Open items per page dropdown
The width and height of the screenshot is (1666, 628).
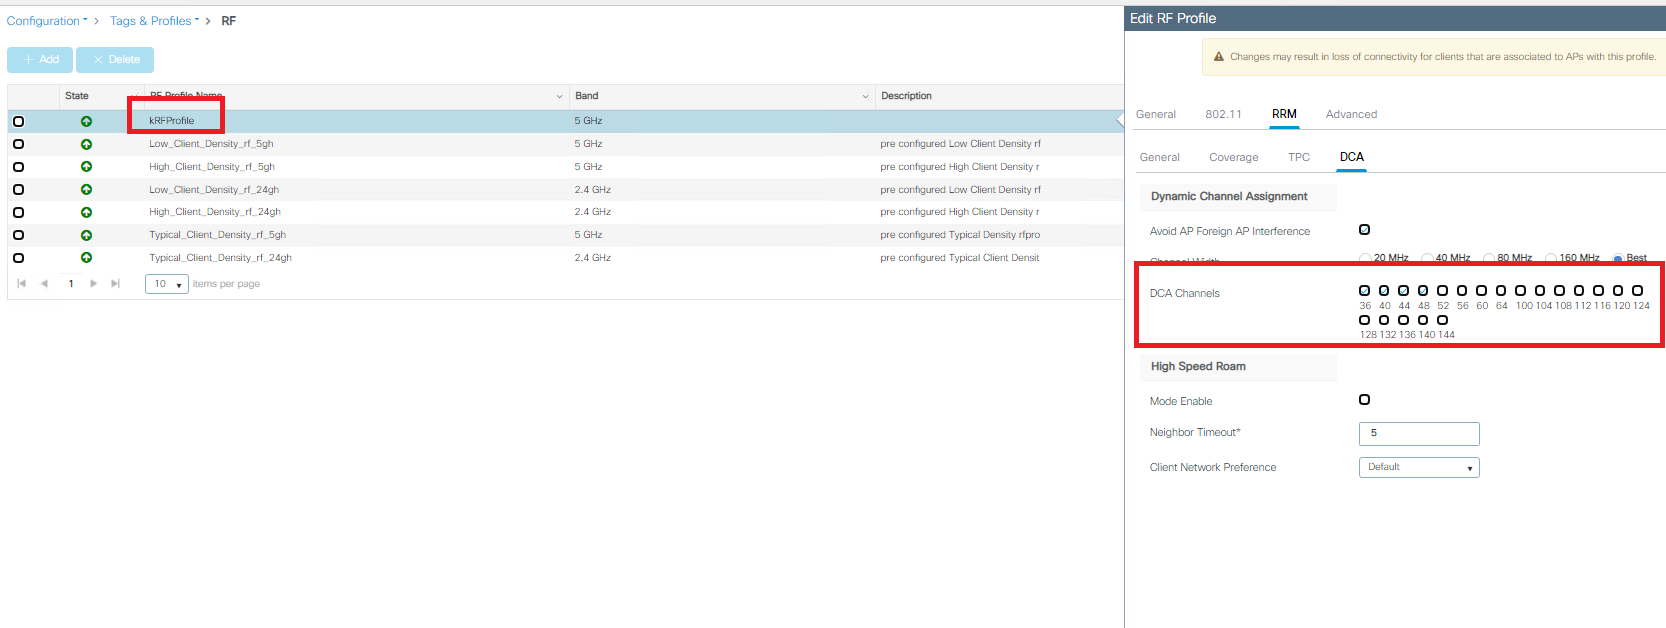point(167,284)
